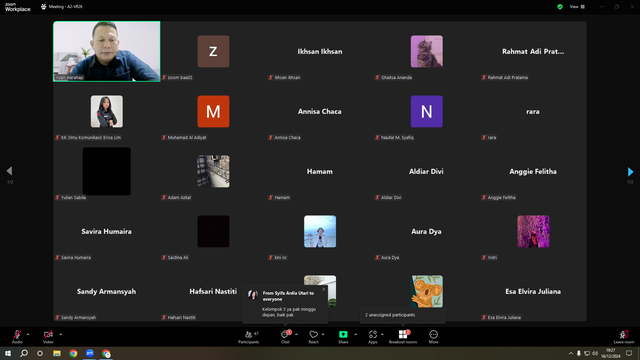
Task: Open the Participants panel
Action: [249, 337]
